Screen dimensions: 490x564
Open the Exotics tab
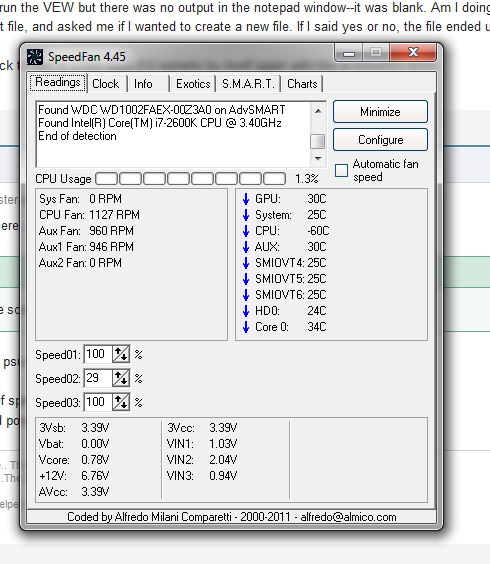193,84
